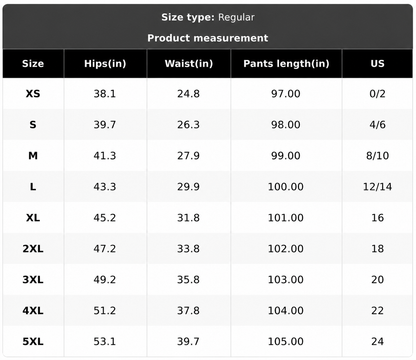This screenshot has width=416, height=360.
Task: Select the 3XL size row label
Action: click(33, 280)
